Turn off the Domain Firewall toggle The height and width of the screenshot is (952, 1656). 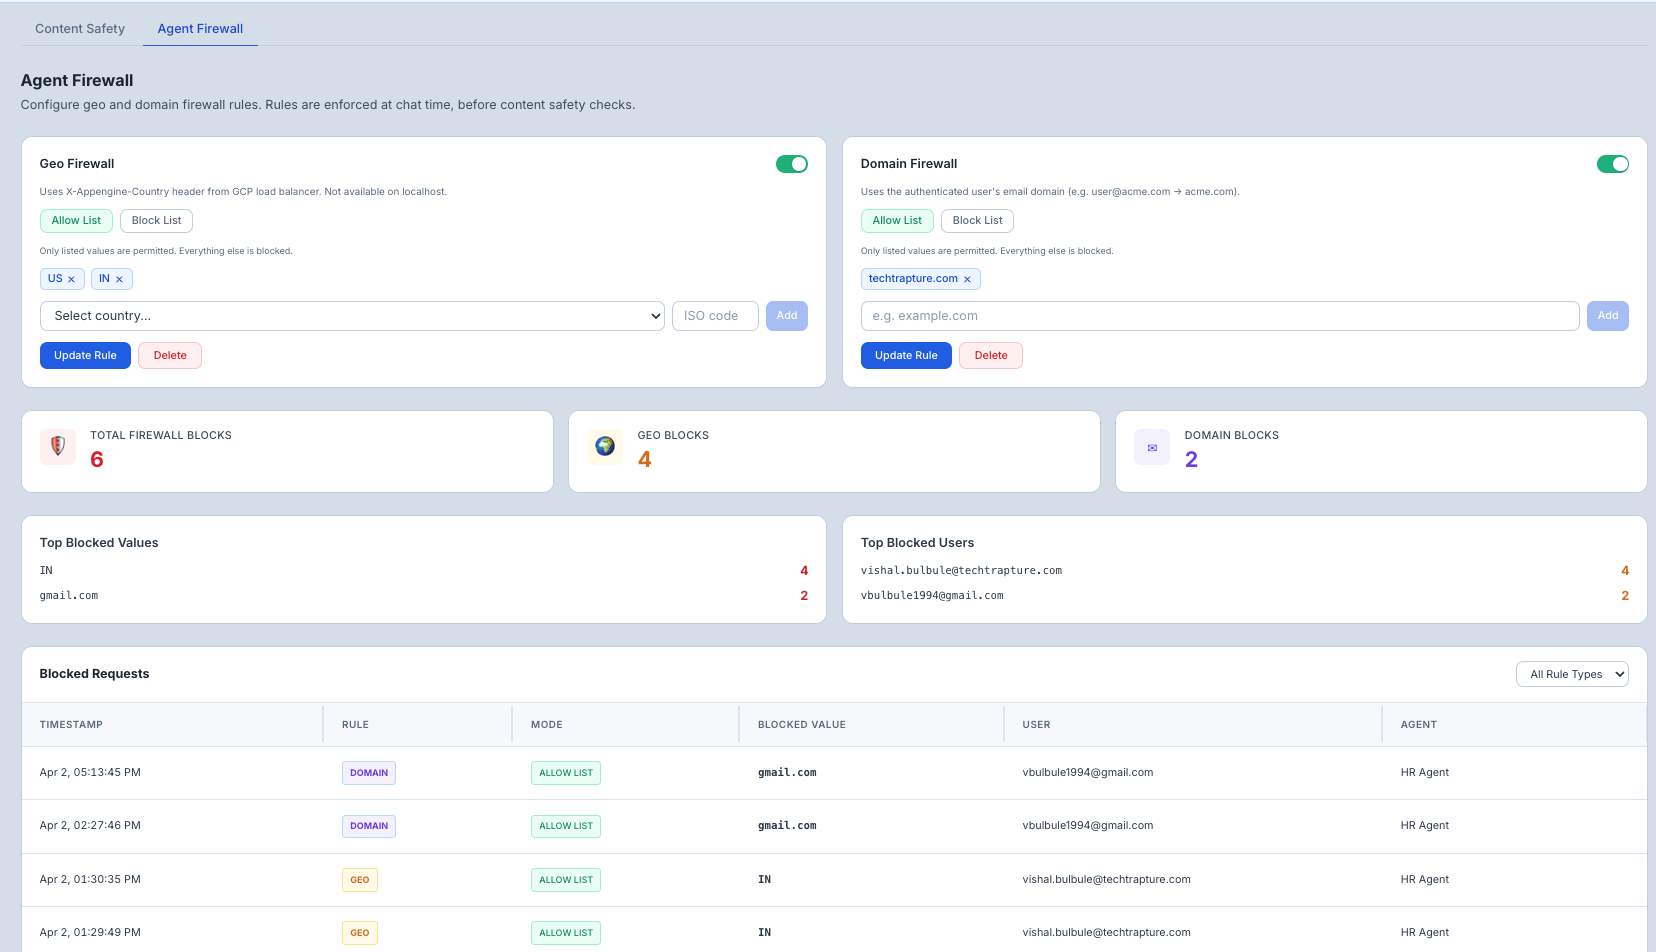click(x=1612, y=163)
